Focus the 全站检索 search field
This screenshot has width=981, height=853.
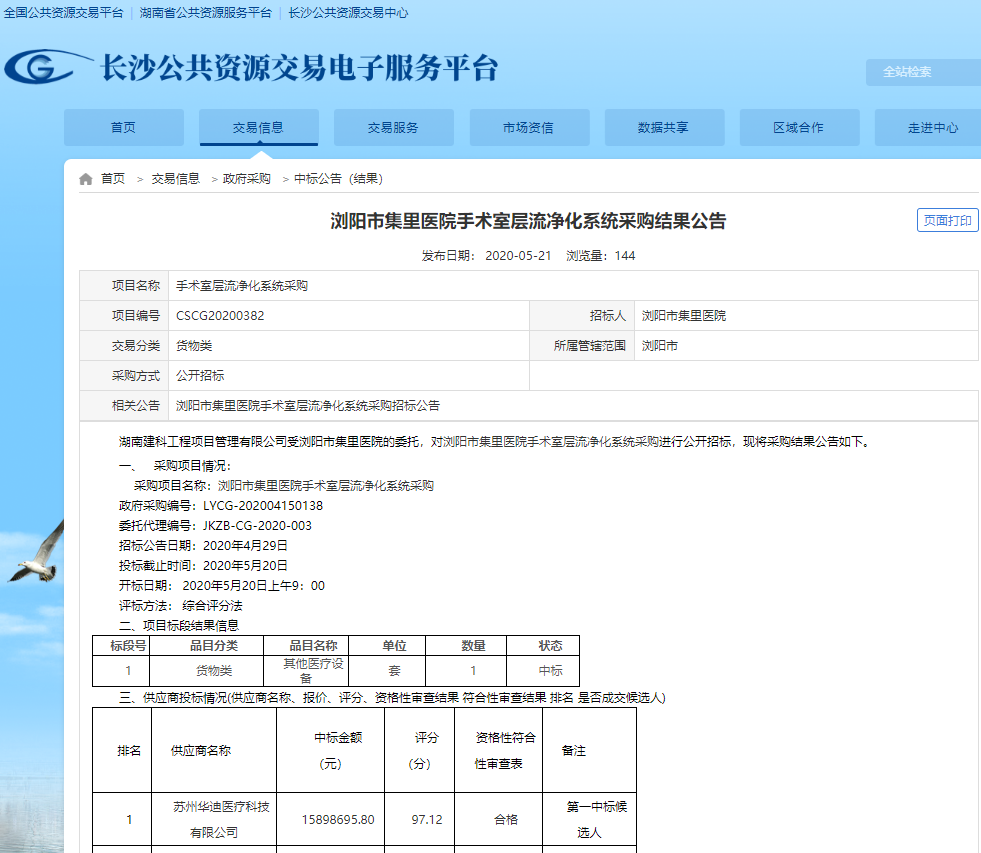click(x=923, y=72)
